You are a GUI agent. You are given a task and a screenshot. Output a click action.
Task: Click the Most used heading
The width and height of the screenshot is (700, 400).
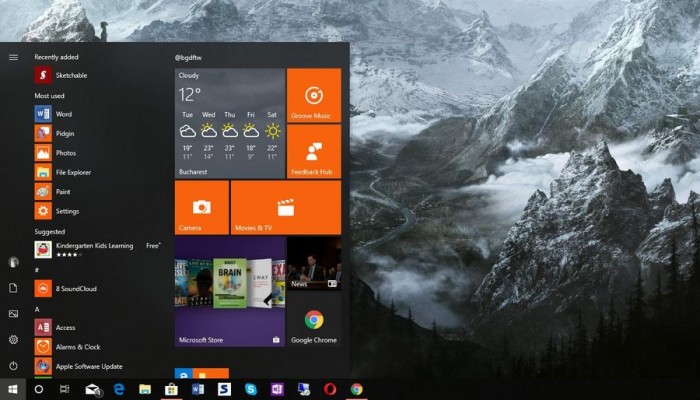(50, 96)
